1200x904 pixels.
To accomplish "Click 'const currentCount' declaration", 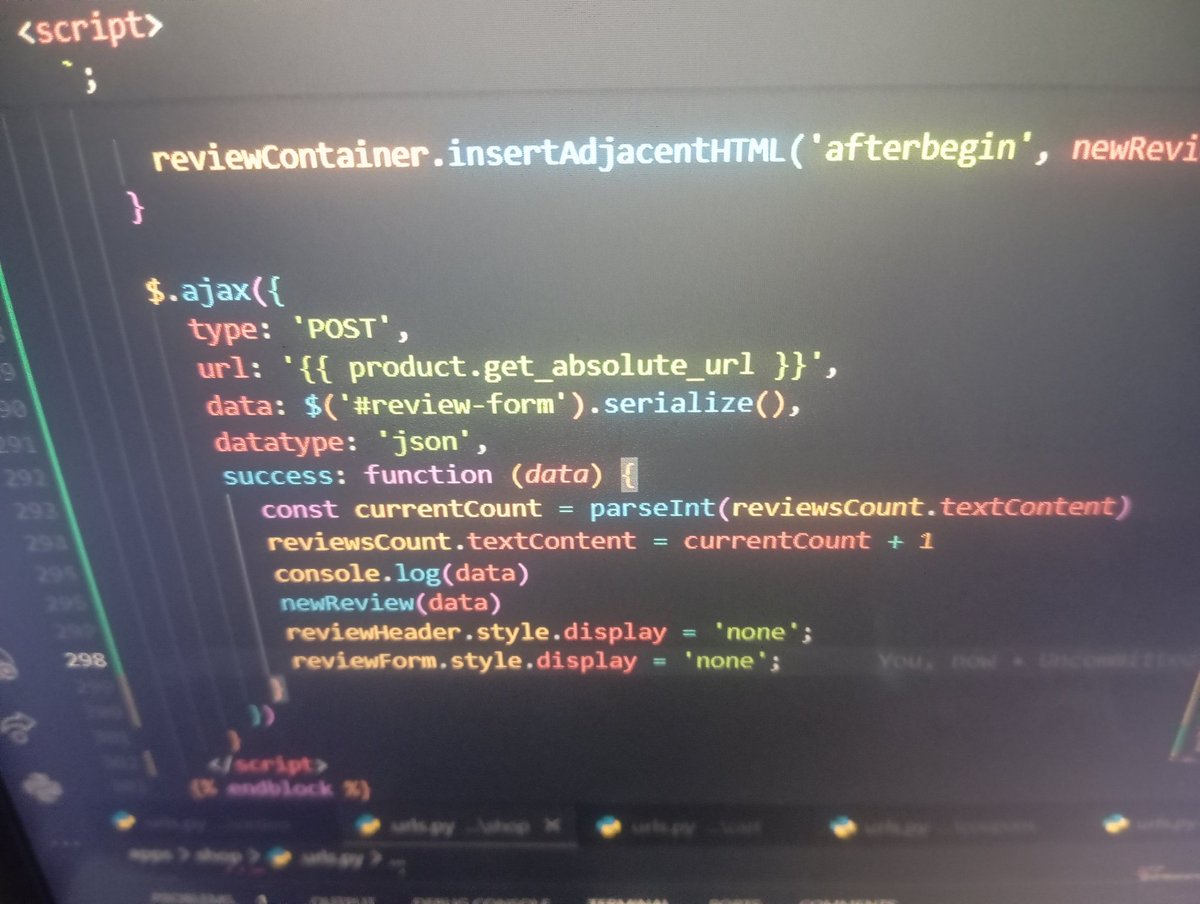I will (x=401, y=509).
